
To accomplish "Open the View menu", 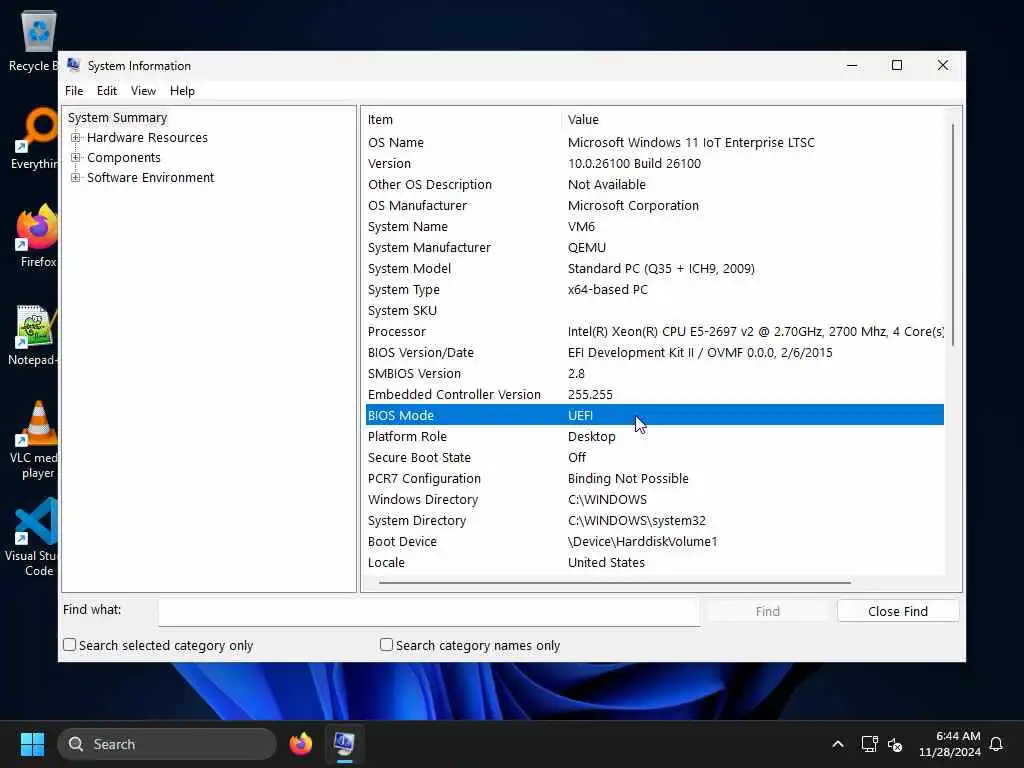I will tap(143, 91).
